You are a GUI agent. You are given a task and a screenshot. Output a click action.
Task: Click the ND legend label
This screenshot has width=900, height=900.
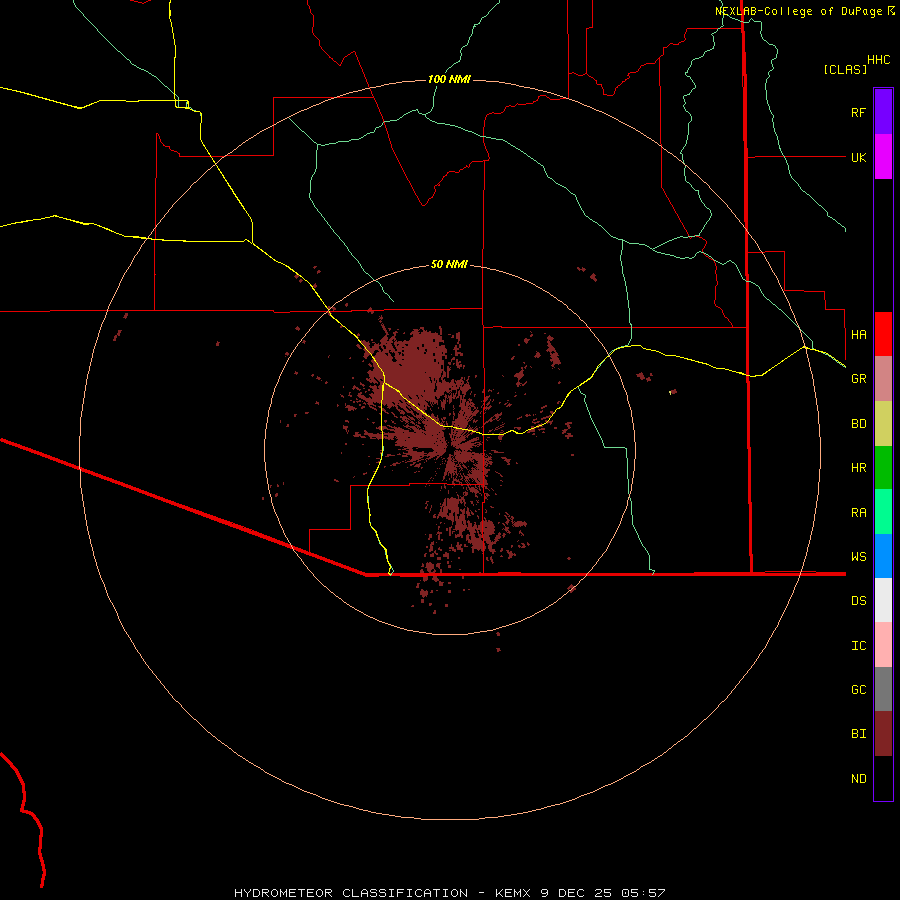[x=859, y=779]
